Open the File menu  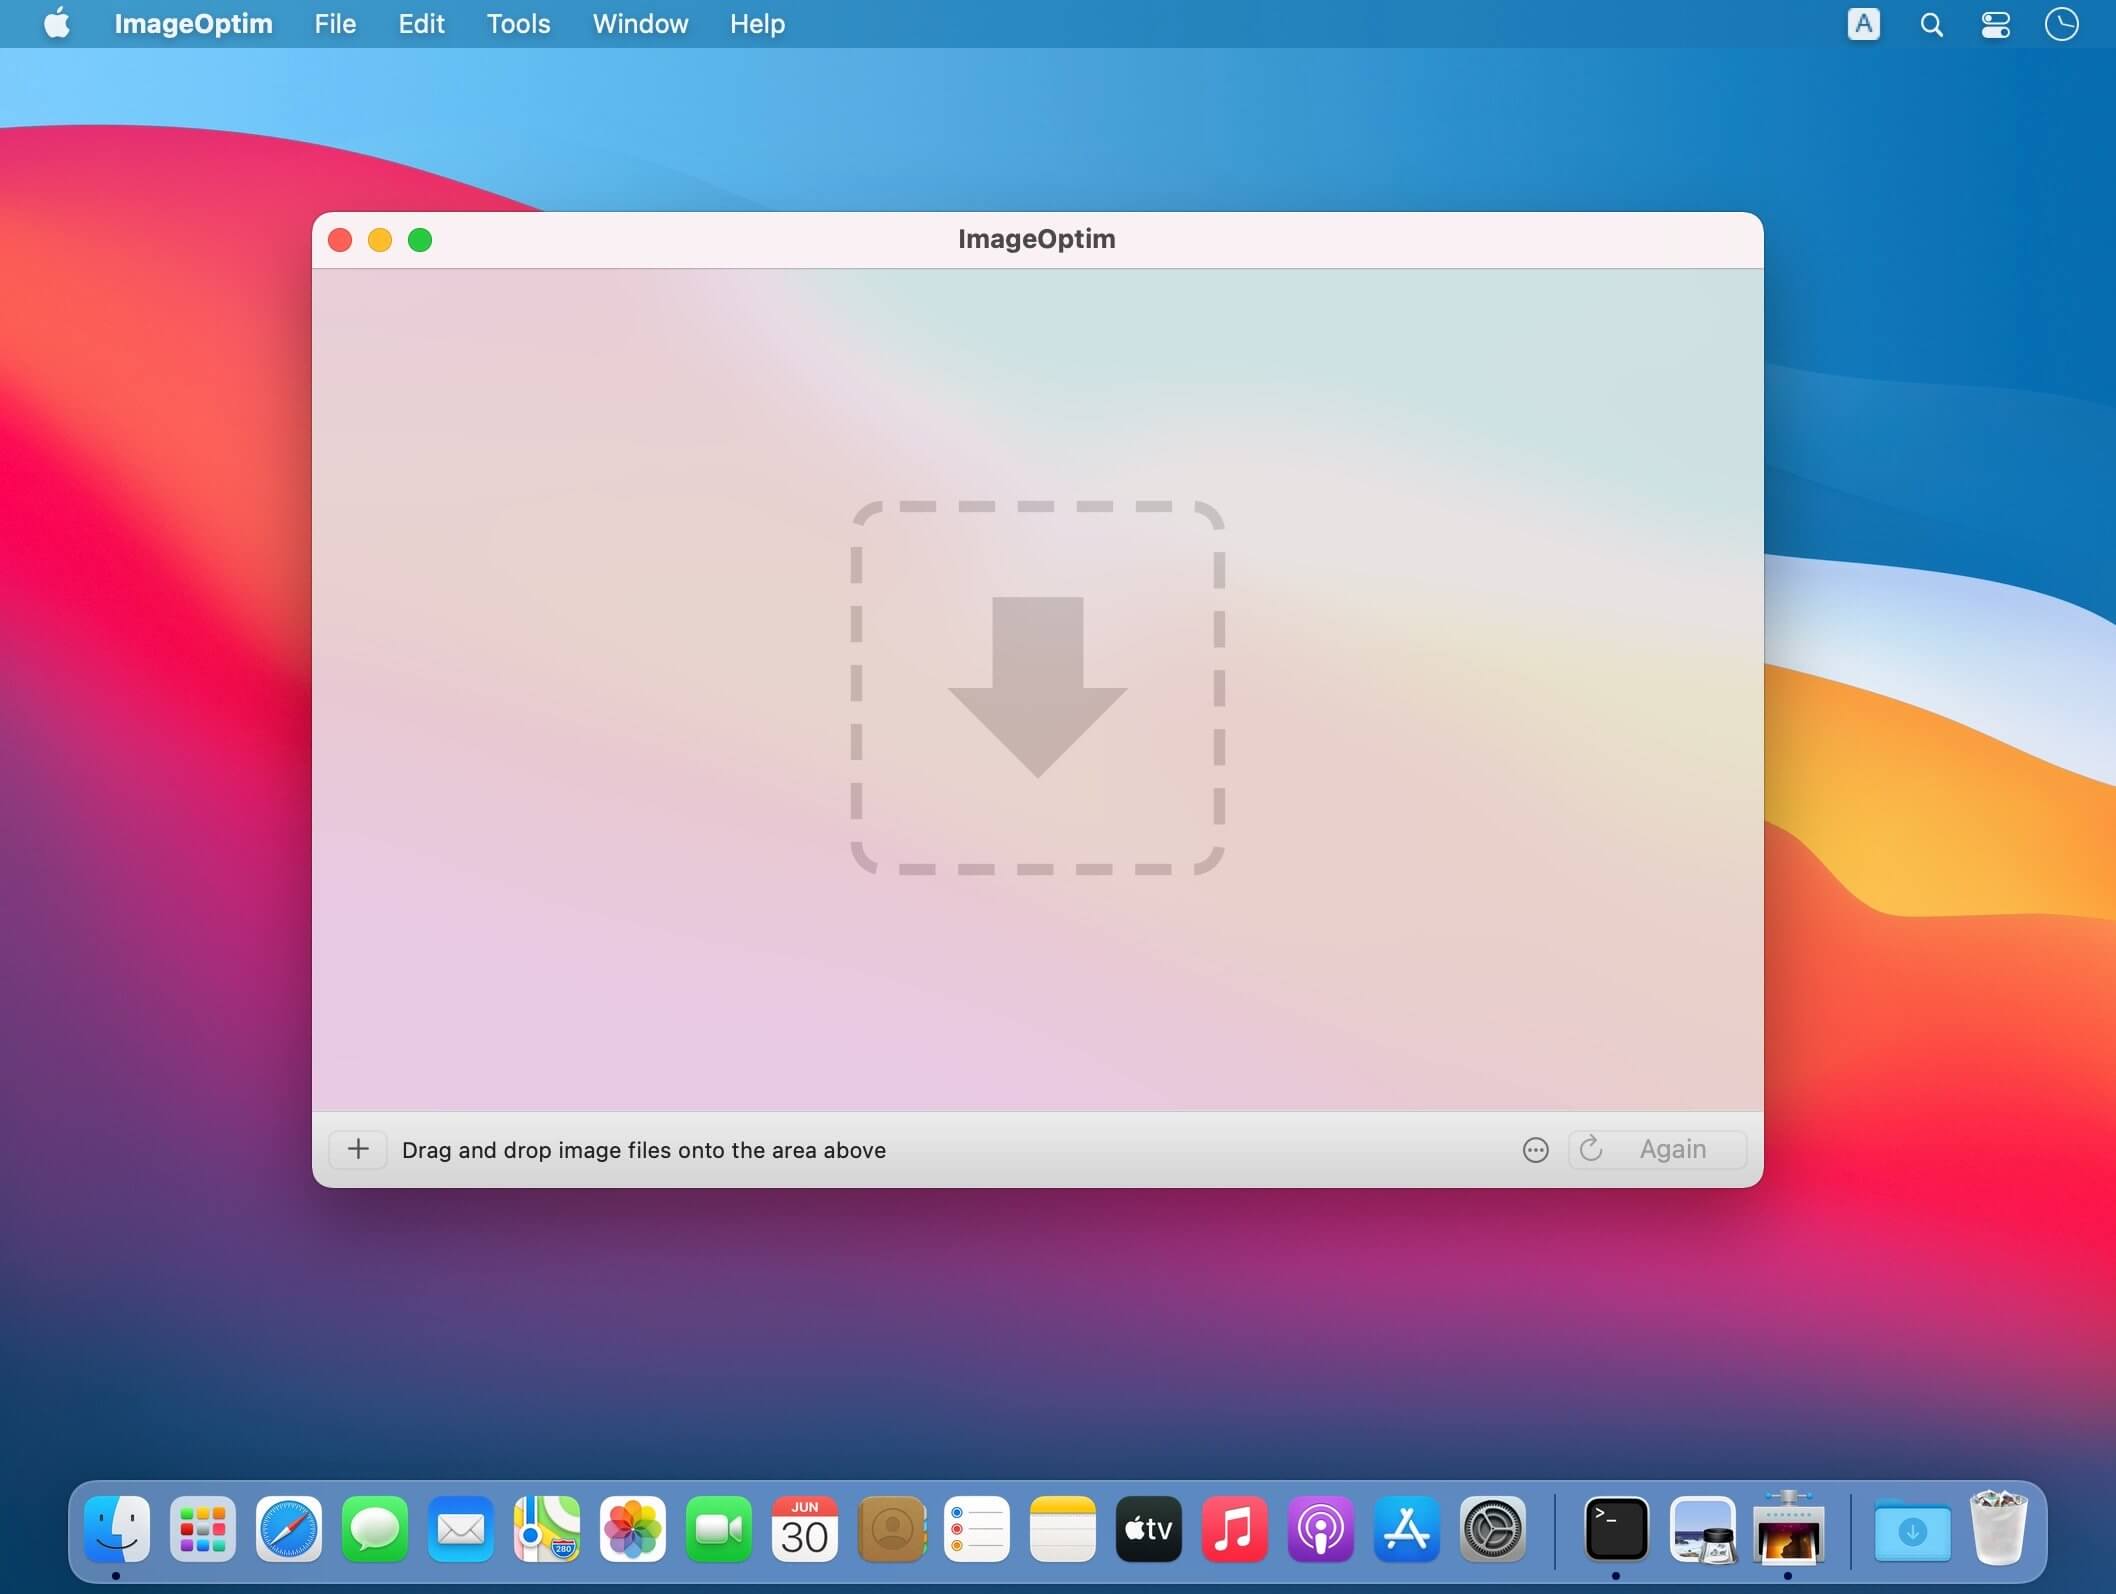click(335, 24)
